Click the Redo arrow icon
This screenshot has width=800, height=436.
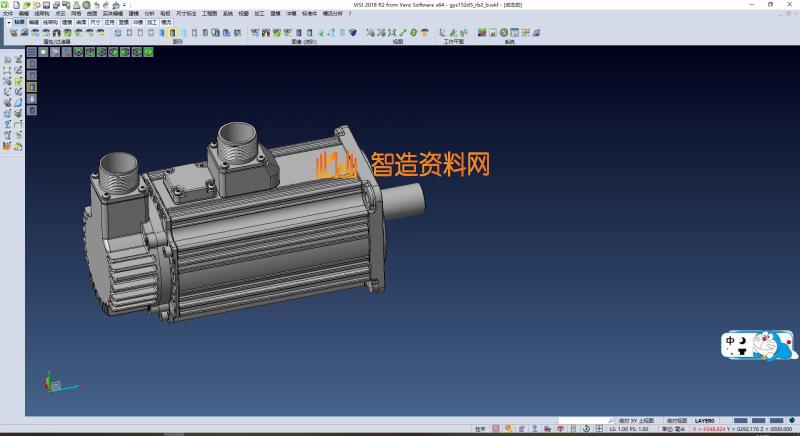(x=106, y=5)
